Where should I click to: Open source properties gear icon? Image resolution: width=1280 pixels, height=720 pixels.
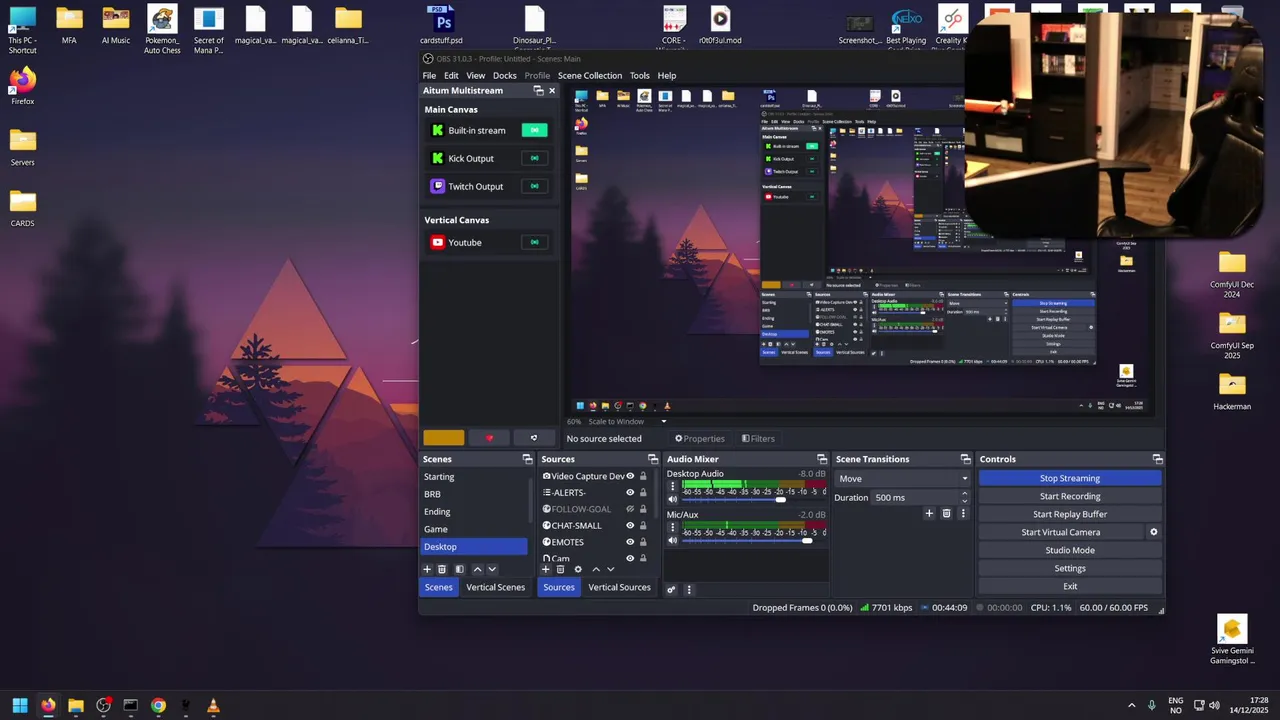(x=577, y=569)
